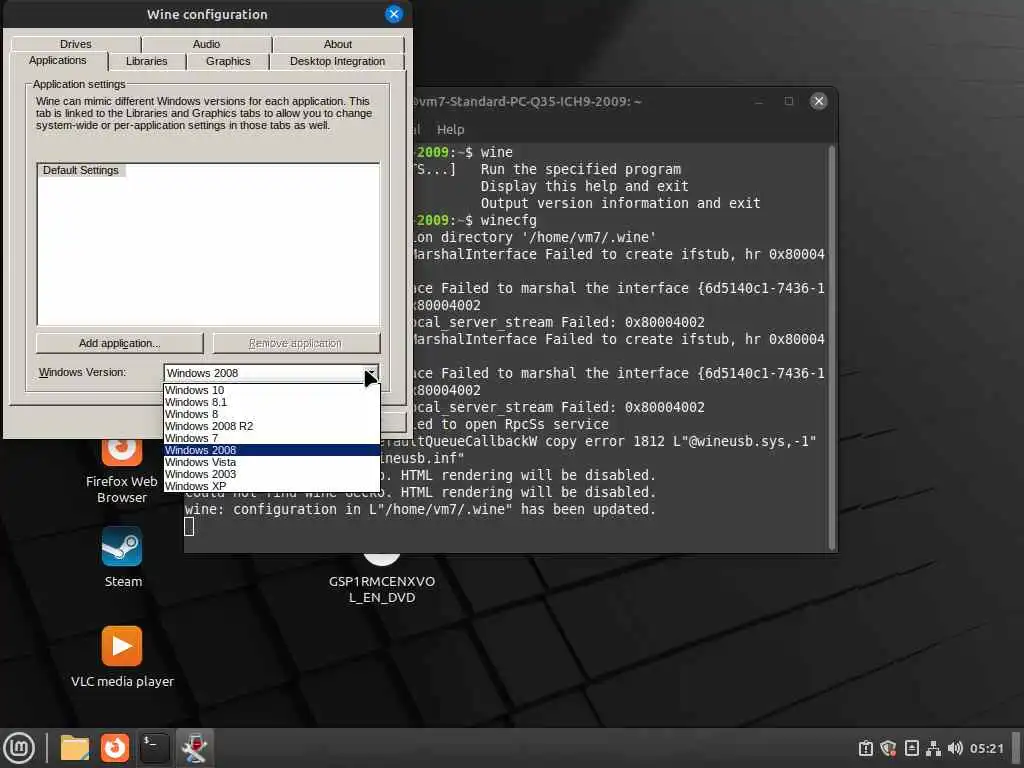Viewport: 1024px width, 768px height.
Task: Minimize the terminal window
Action: pyautogui.click(x=759, y=101)
